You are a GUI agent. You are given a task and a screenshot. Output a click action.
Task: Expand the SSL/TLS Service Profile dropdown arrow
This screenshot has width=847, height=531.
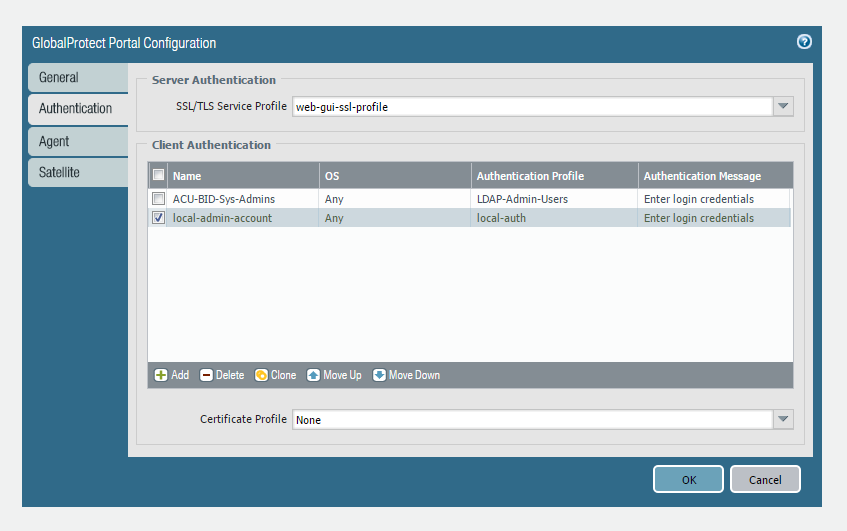click(783, 107)
